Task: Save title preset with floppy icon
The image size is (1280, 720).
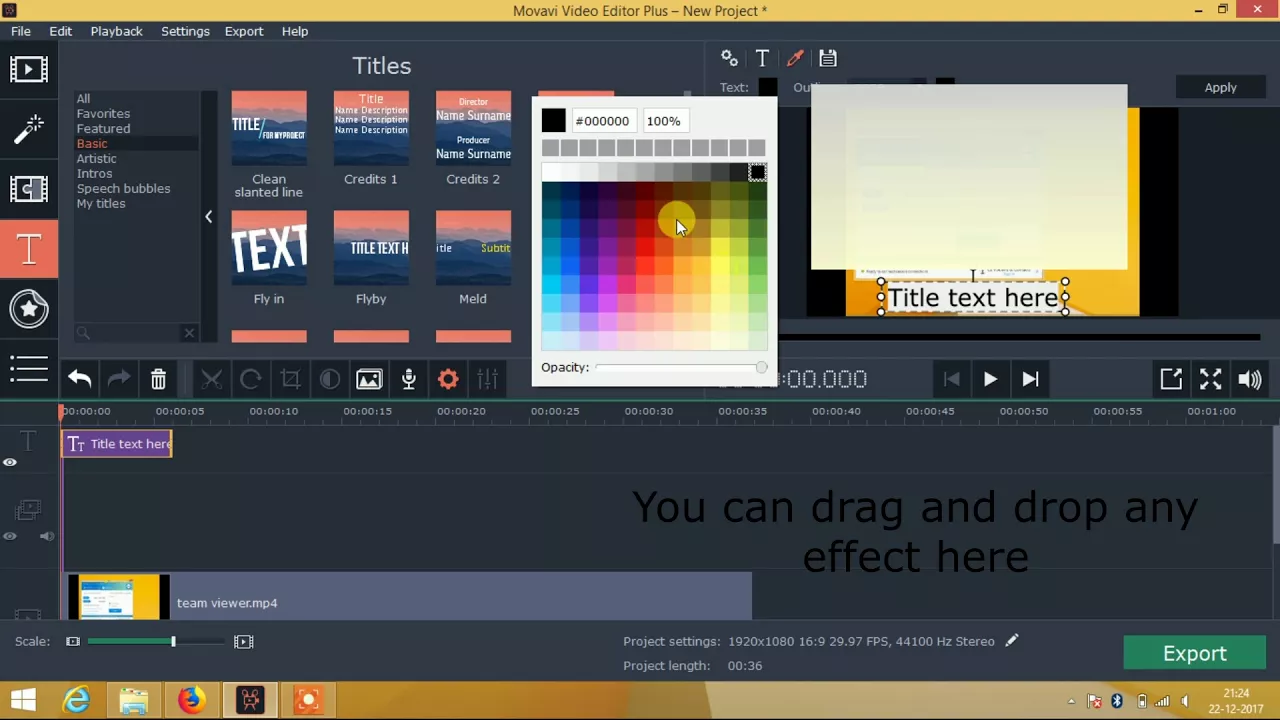Action: [x=828, y=58]
